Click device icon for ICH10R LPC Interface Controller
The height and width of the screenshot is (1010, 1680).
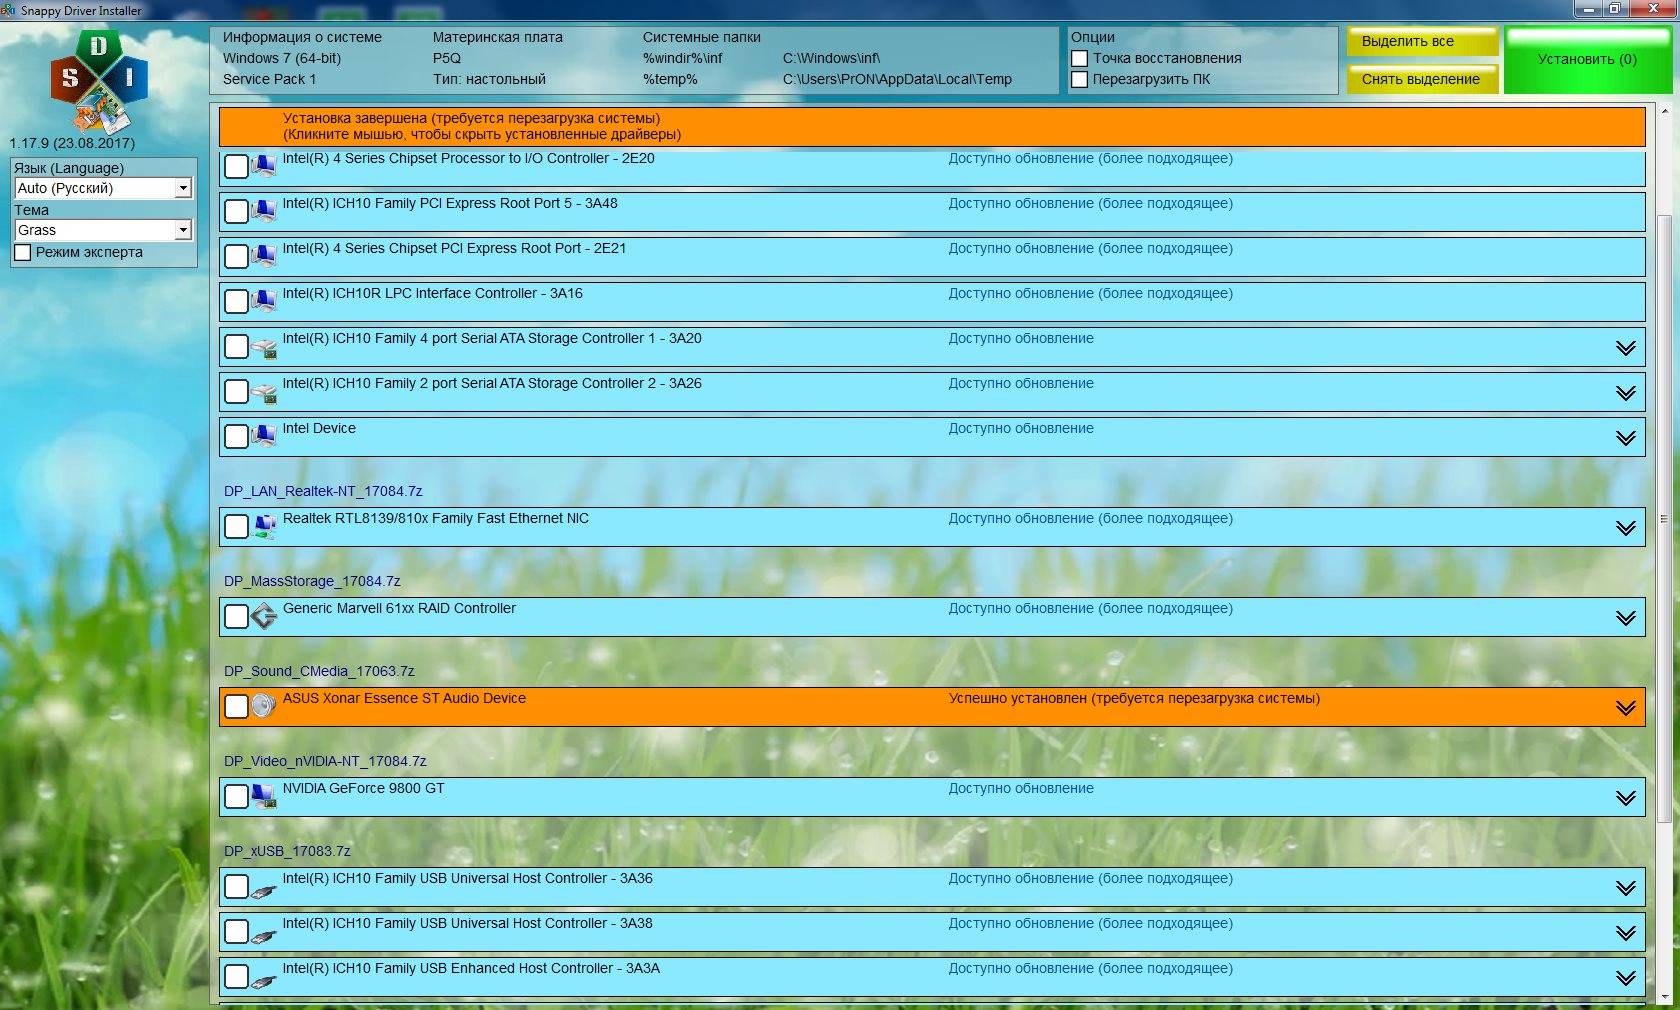(264, 301)
